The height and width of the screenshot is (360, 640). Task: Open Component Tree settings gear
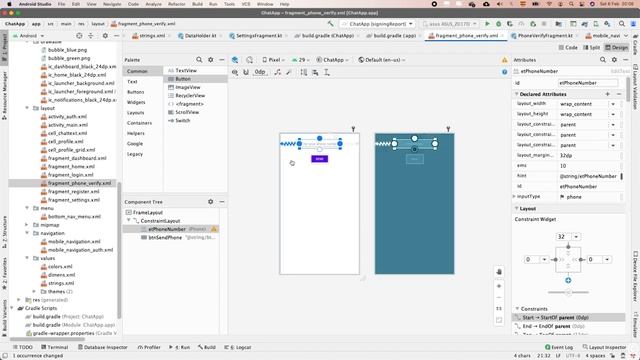(211, 202)
